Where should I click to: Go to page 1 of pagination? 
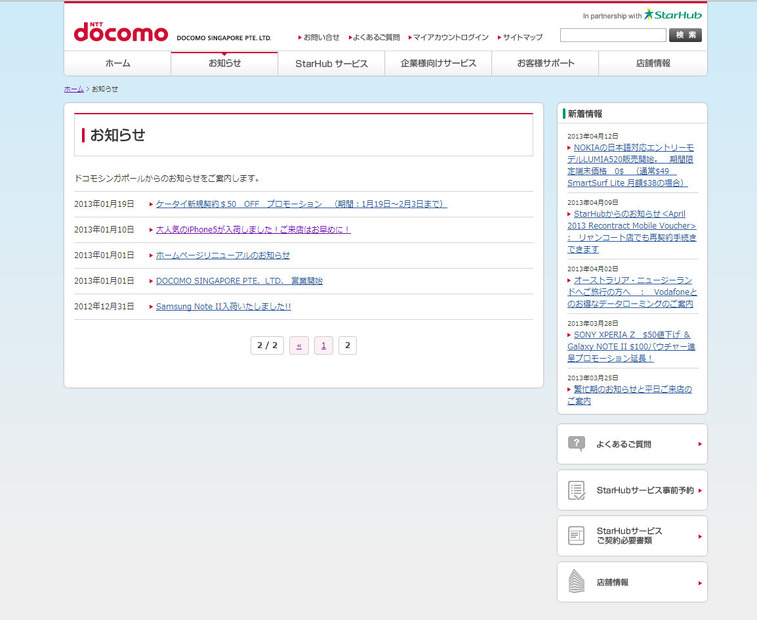pyautogui.click(x=323, y=345)
